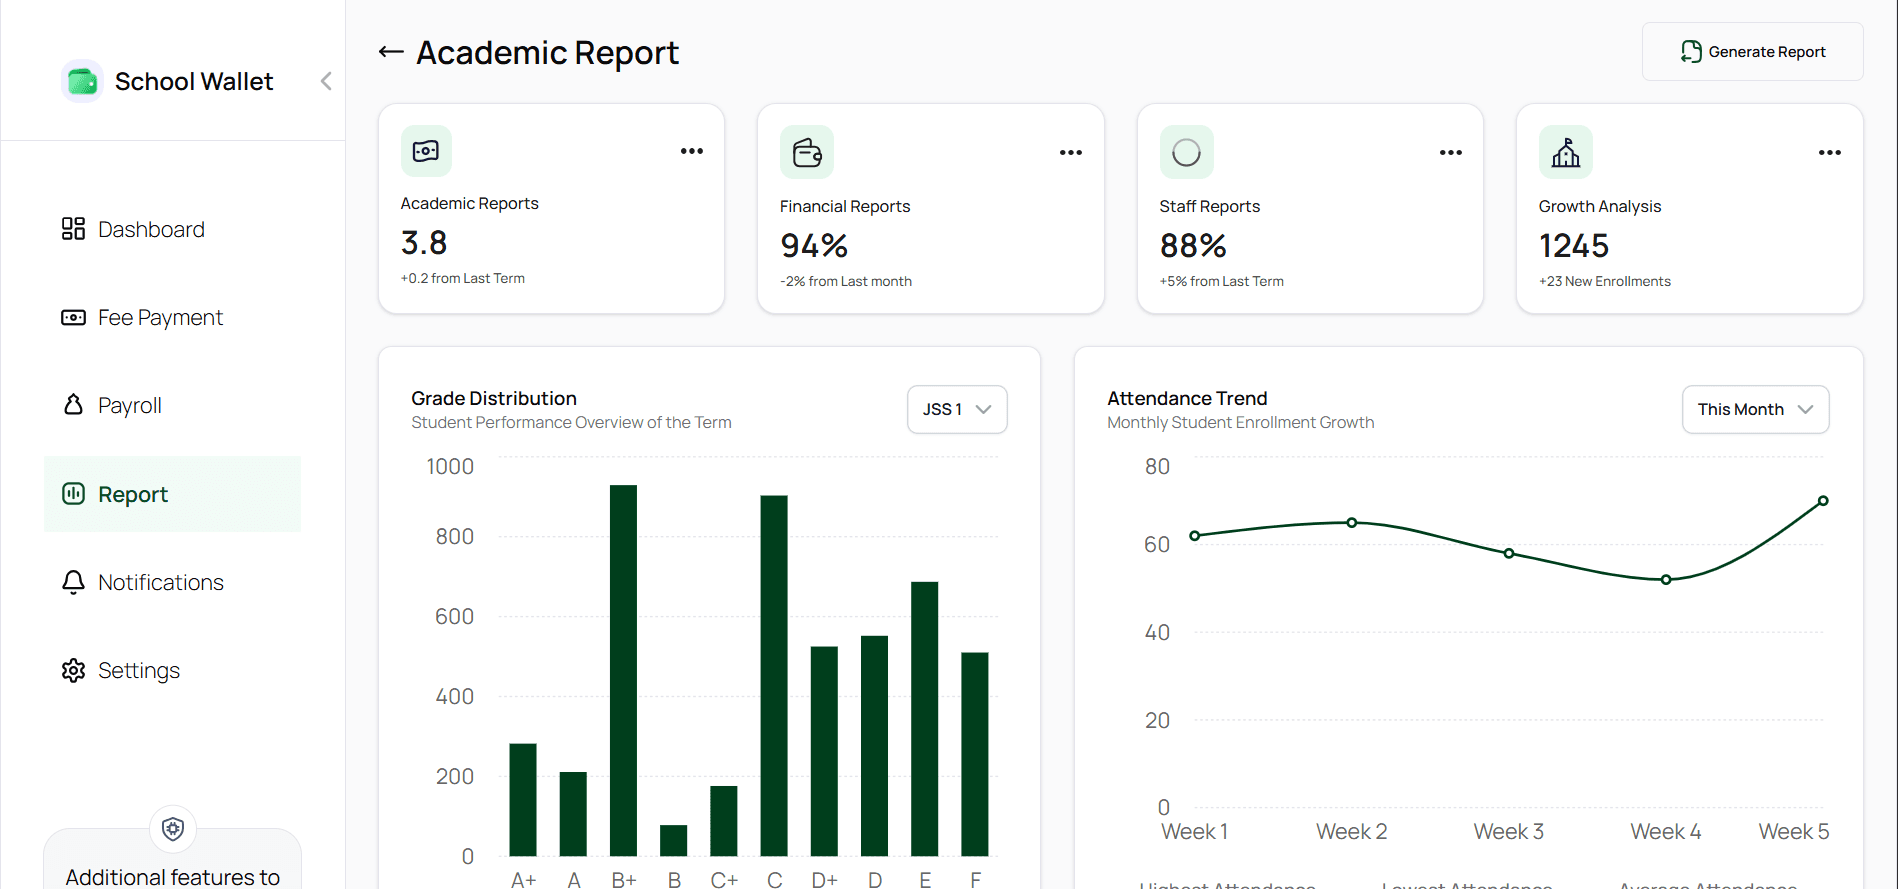Click the B+ bar in Grade Distribution

tap(623, 670)
